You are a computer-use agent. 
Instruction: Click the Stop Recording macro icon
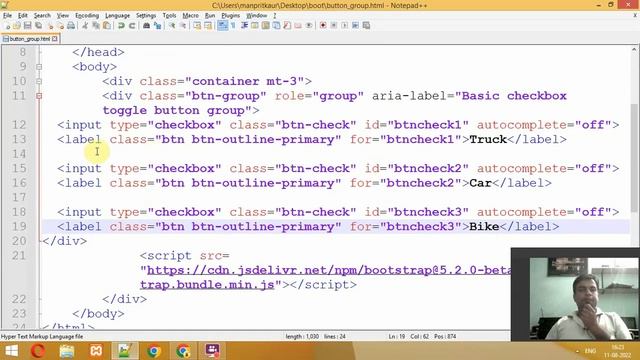click(333, 25)
